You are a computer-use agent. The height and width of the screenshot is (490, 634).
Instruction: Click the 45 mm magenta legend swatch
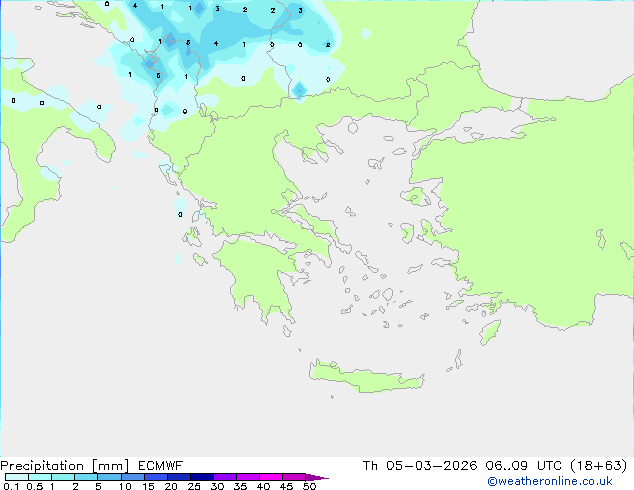tap(294, 477)
